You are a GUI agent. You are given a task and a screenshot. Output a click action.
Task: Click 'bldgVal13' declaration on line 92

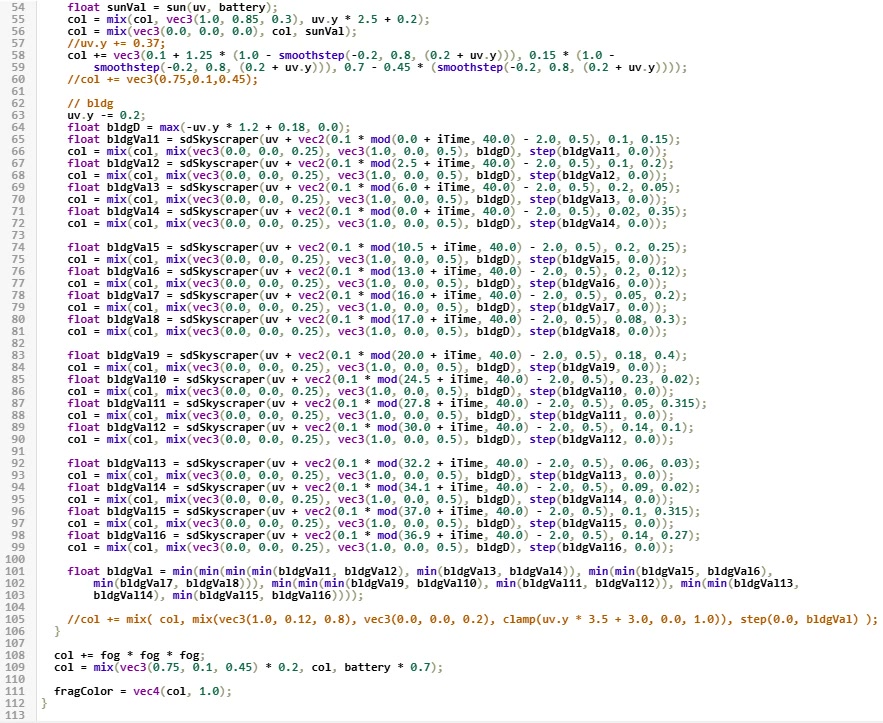tap(136, 463)
